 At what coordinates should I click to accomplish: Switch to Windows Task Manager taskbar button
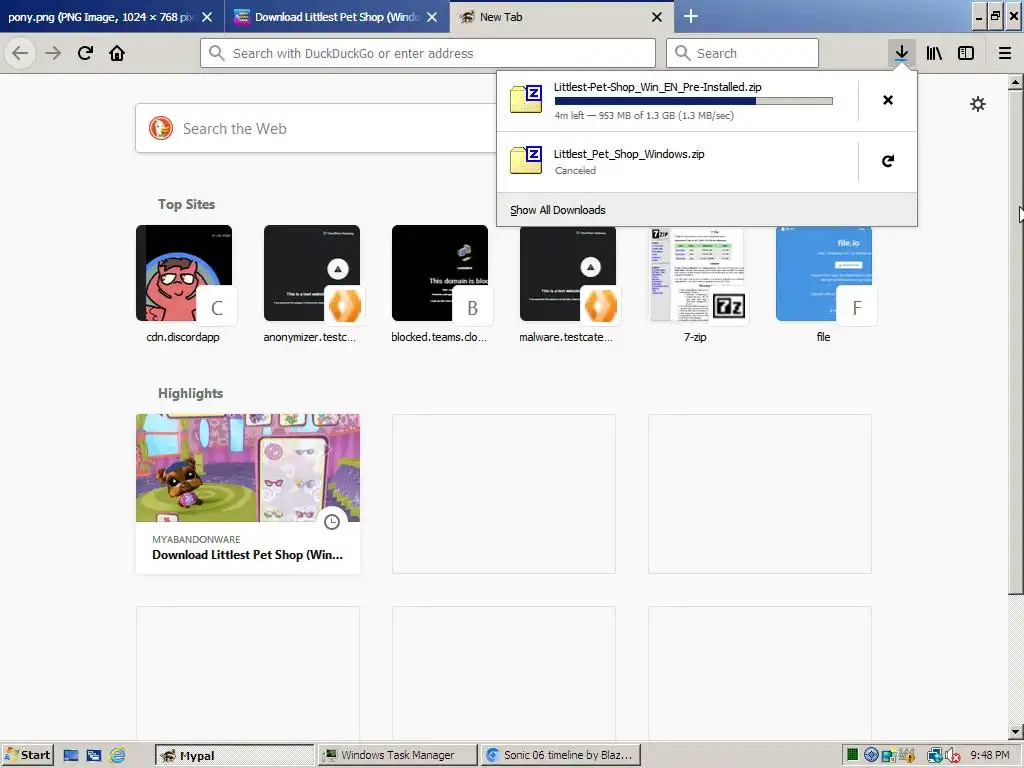click(398, 755)
